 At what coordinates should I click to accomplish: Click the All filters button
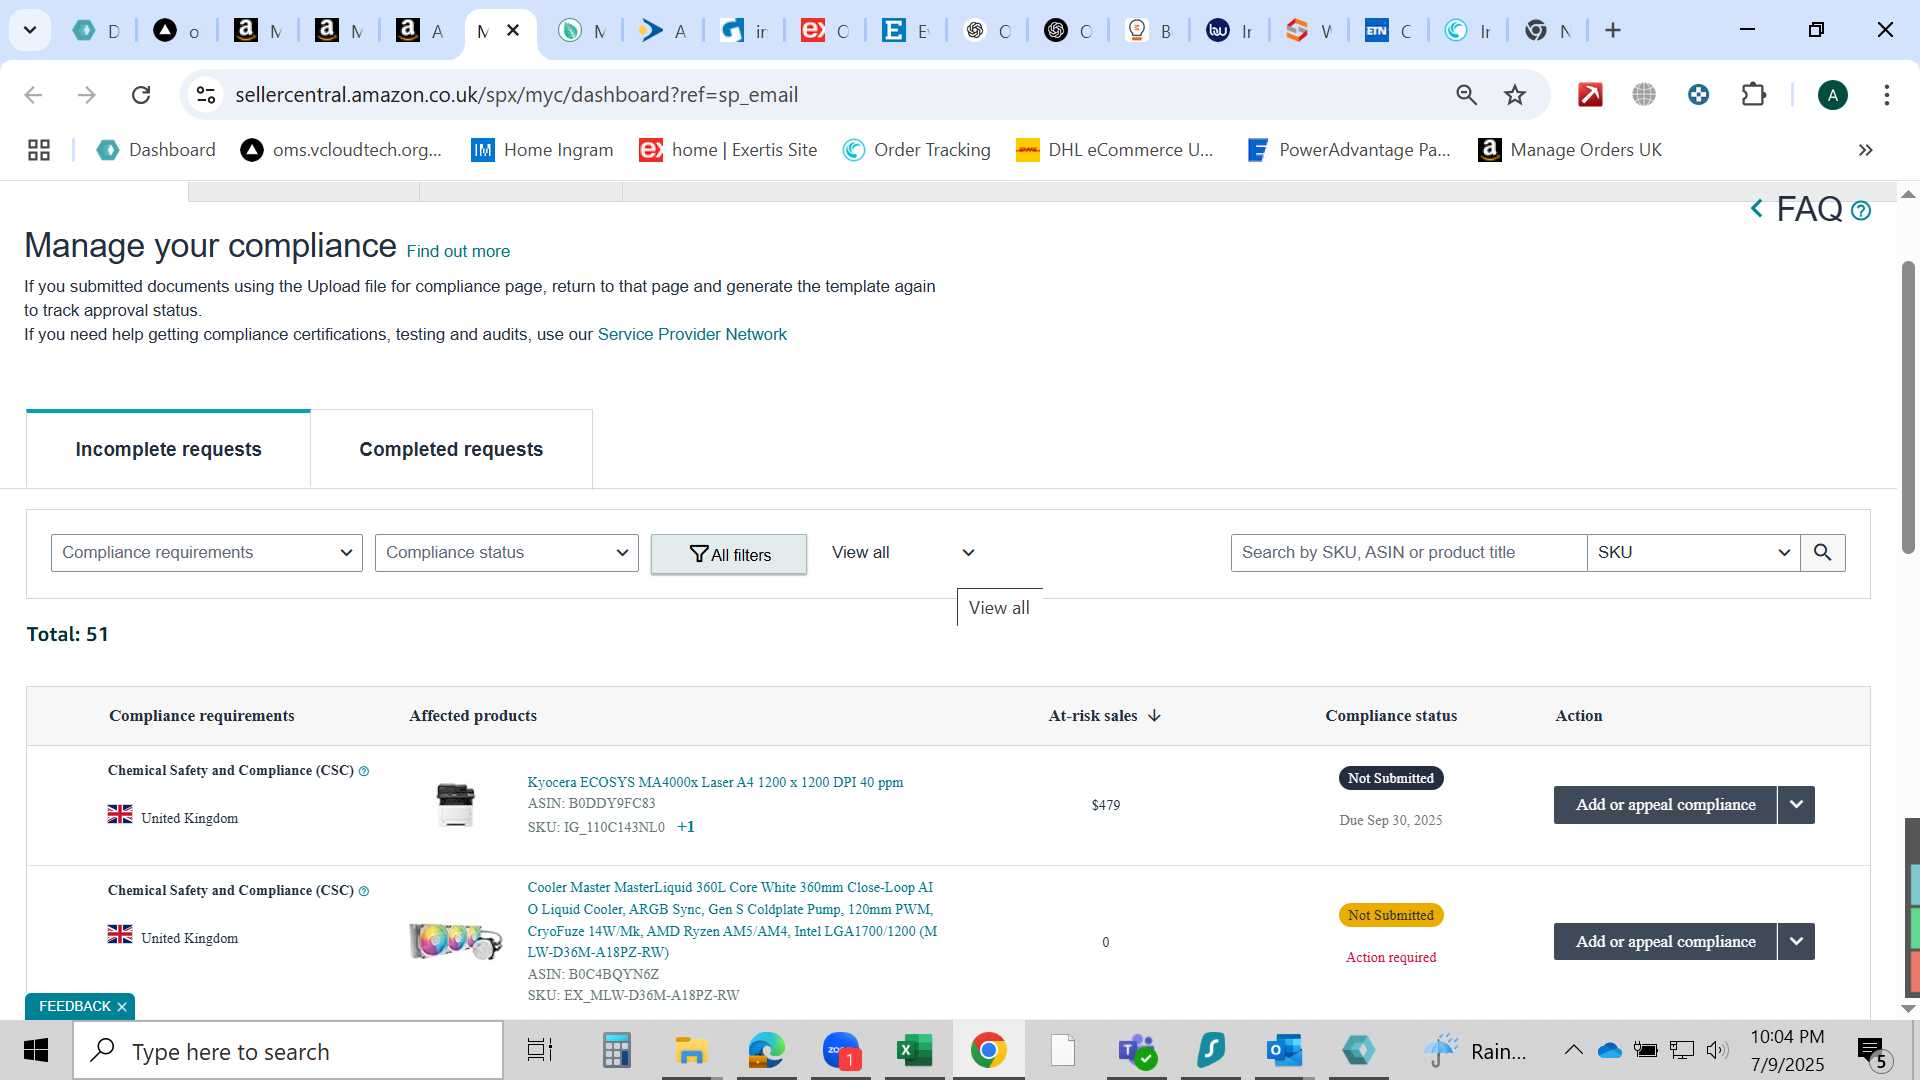point(729,554)
